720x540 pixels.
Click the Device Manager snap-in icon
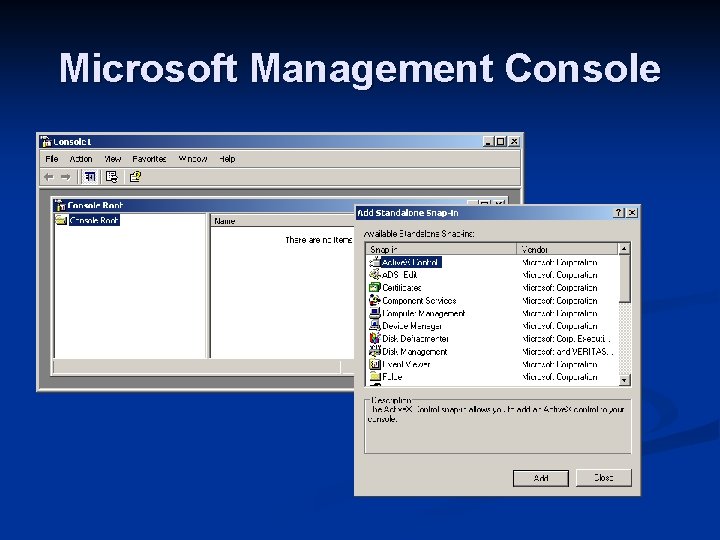[375, 326]
